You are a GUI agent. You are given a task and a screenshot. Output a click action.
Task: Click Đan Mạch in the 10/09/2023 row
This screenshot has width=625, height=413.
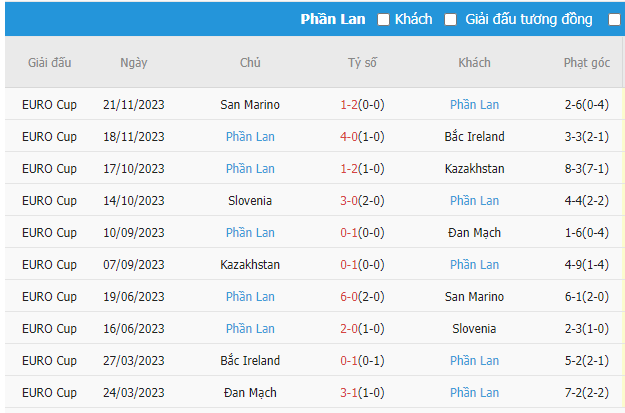(474, 233)
